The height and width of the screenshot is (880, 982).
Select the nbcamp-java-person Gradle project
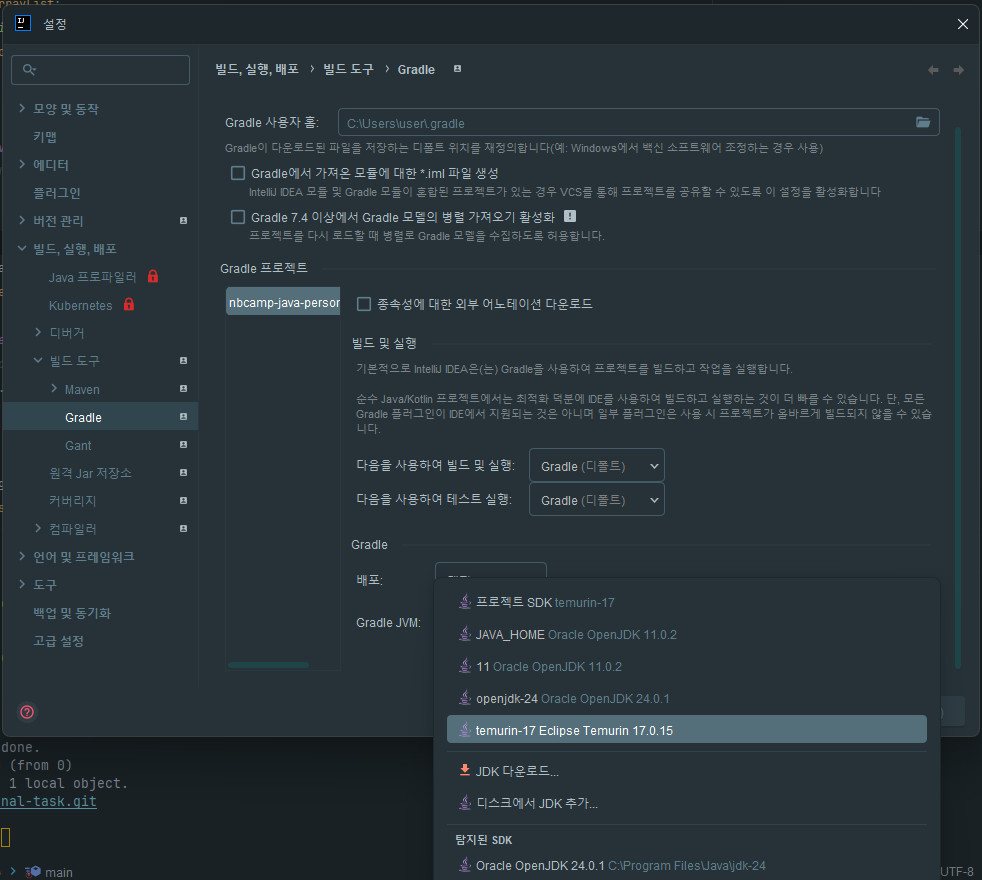(283, 302)
